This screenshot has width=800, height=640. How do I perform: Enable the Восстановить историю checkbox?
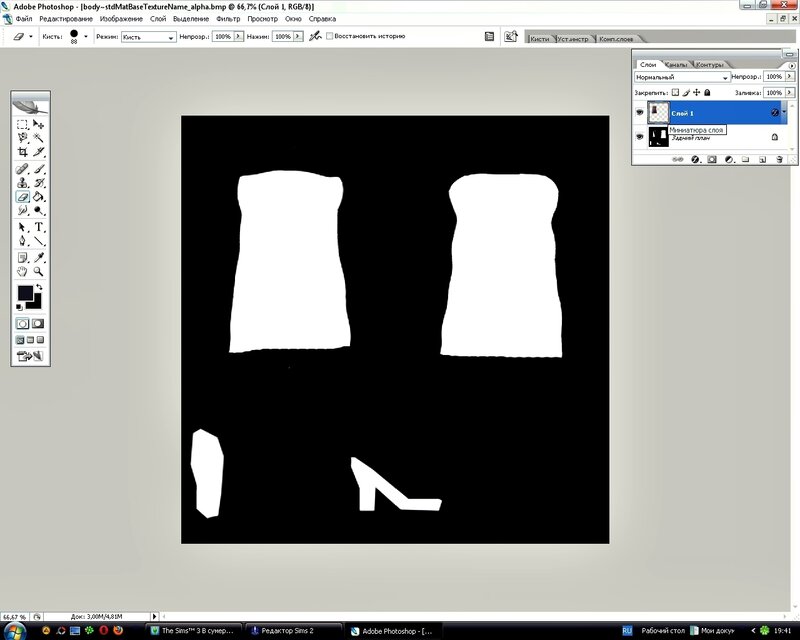click(x=330, y=36)
